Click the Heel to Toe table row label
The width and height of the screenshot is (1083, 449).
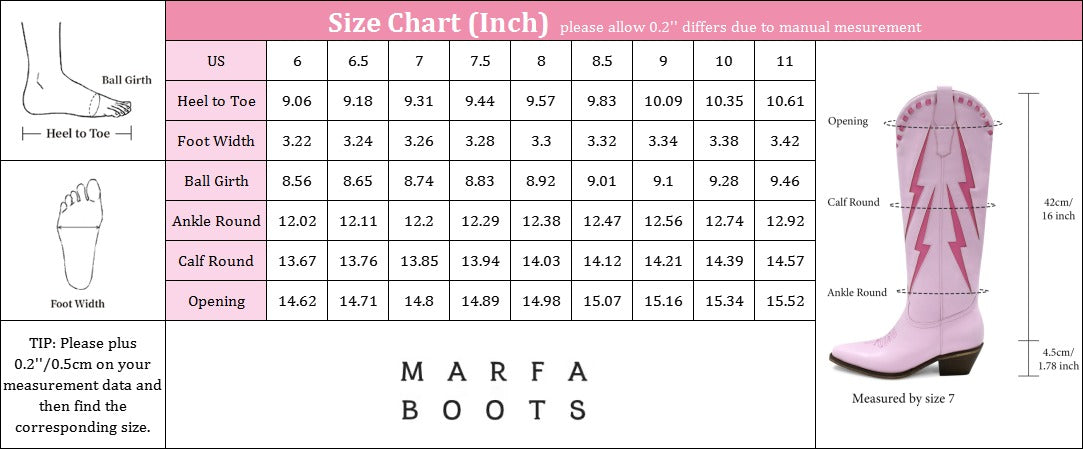coord(215,101)
